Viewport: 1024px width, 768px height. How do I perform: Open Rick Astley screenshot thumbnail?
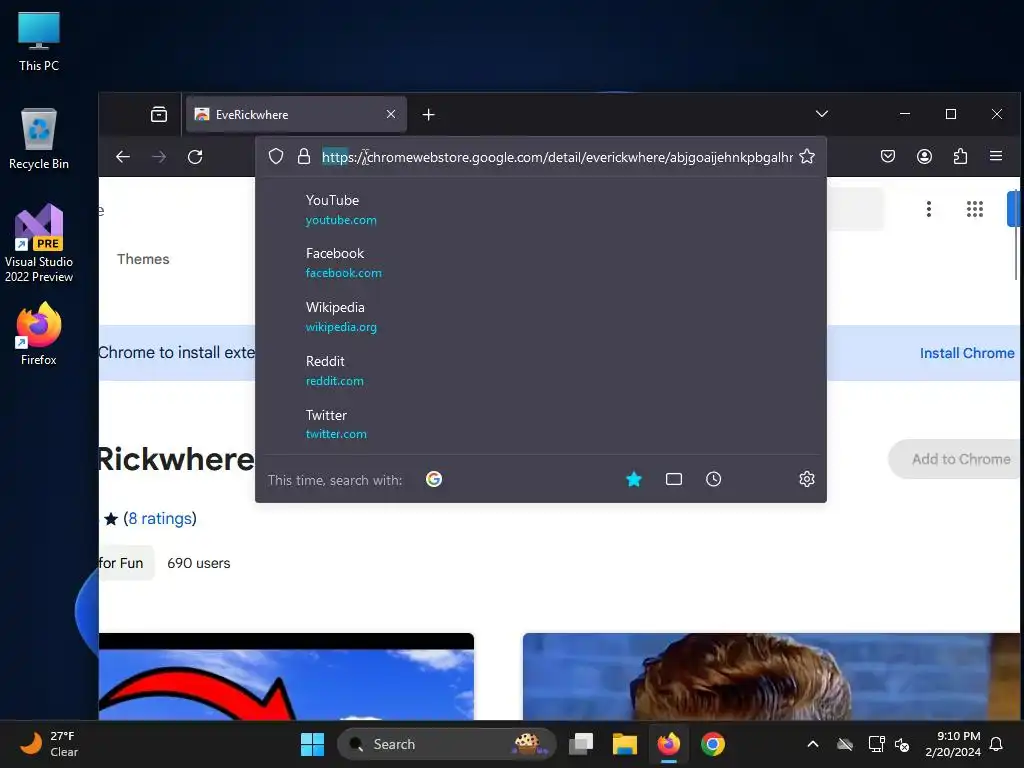[x=771, y=677]
